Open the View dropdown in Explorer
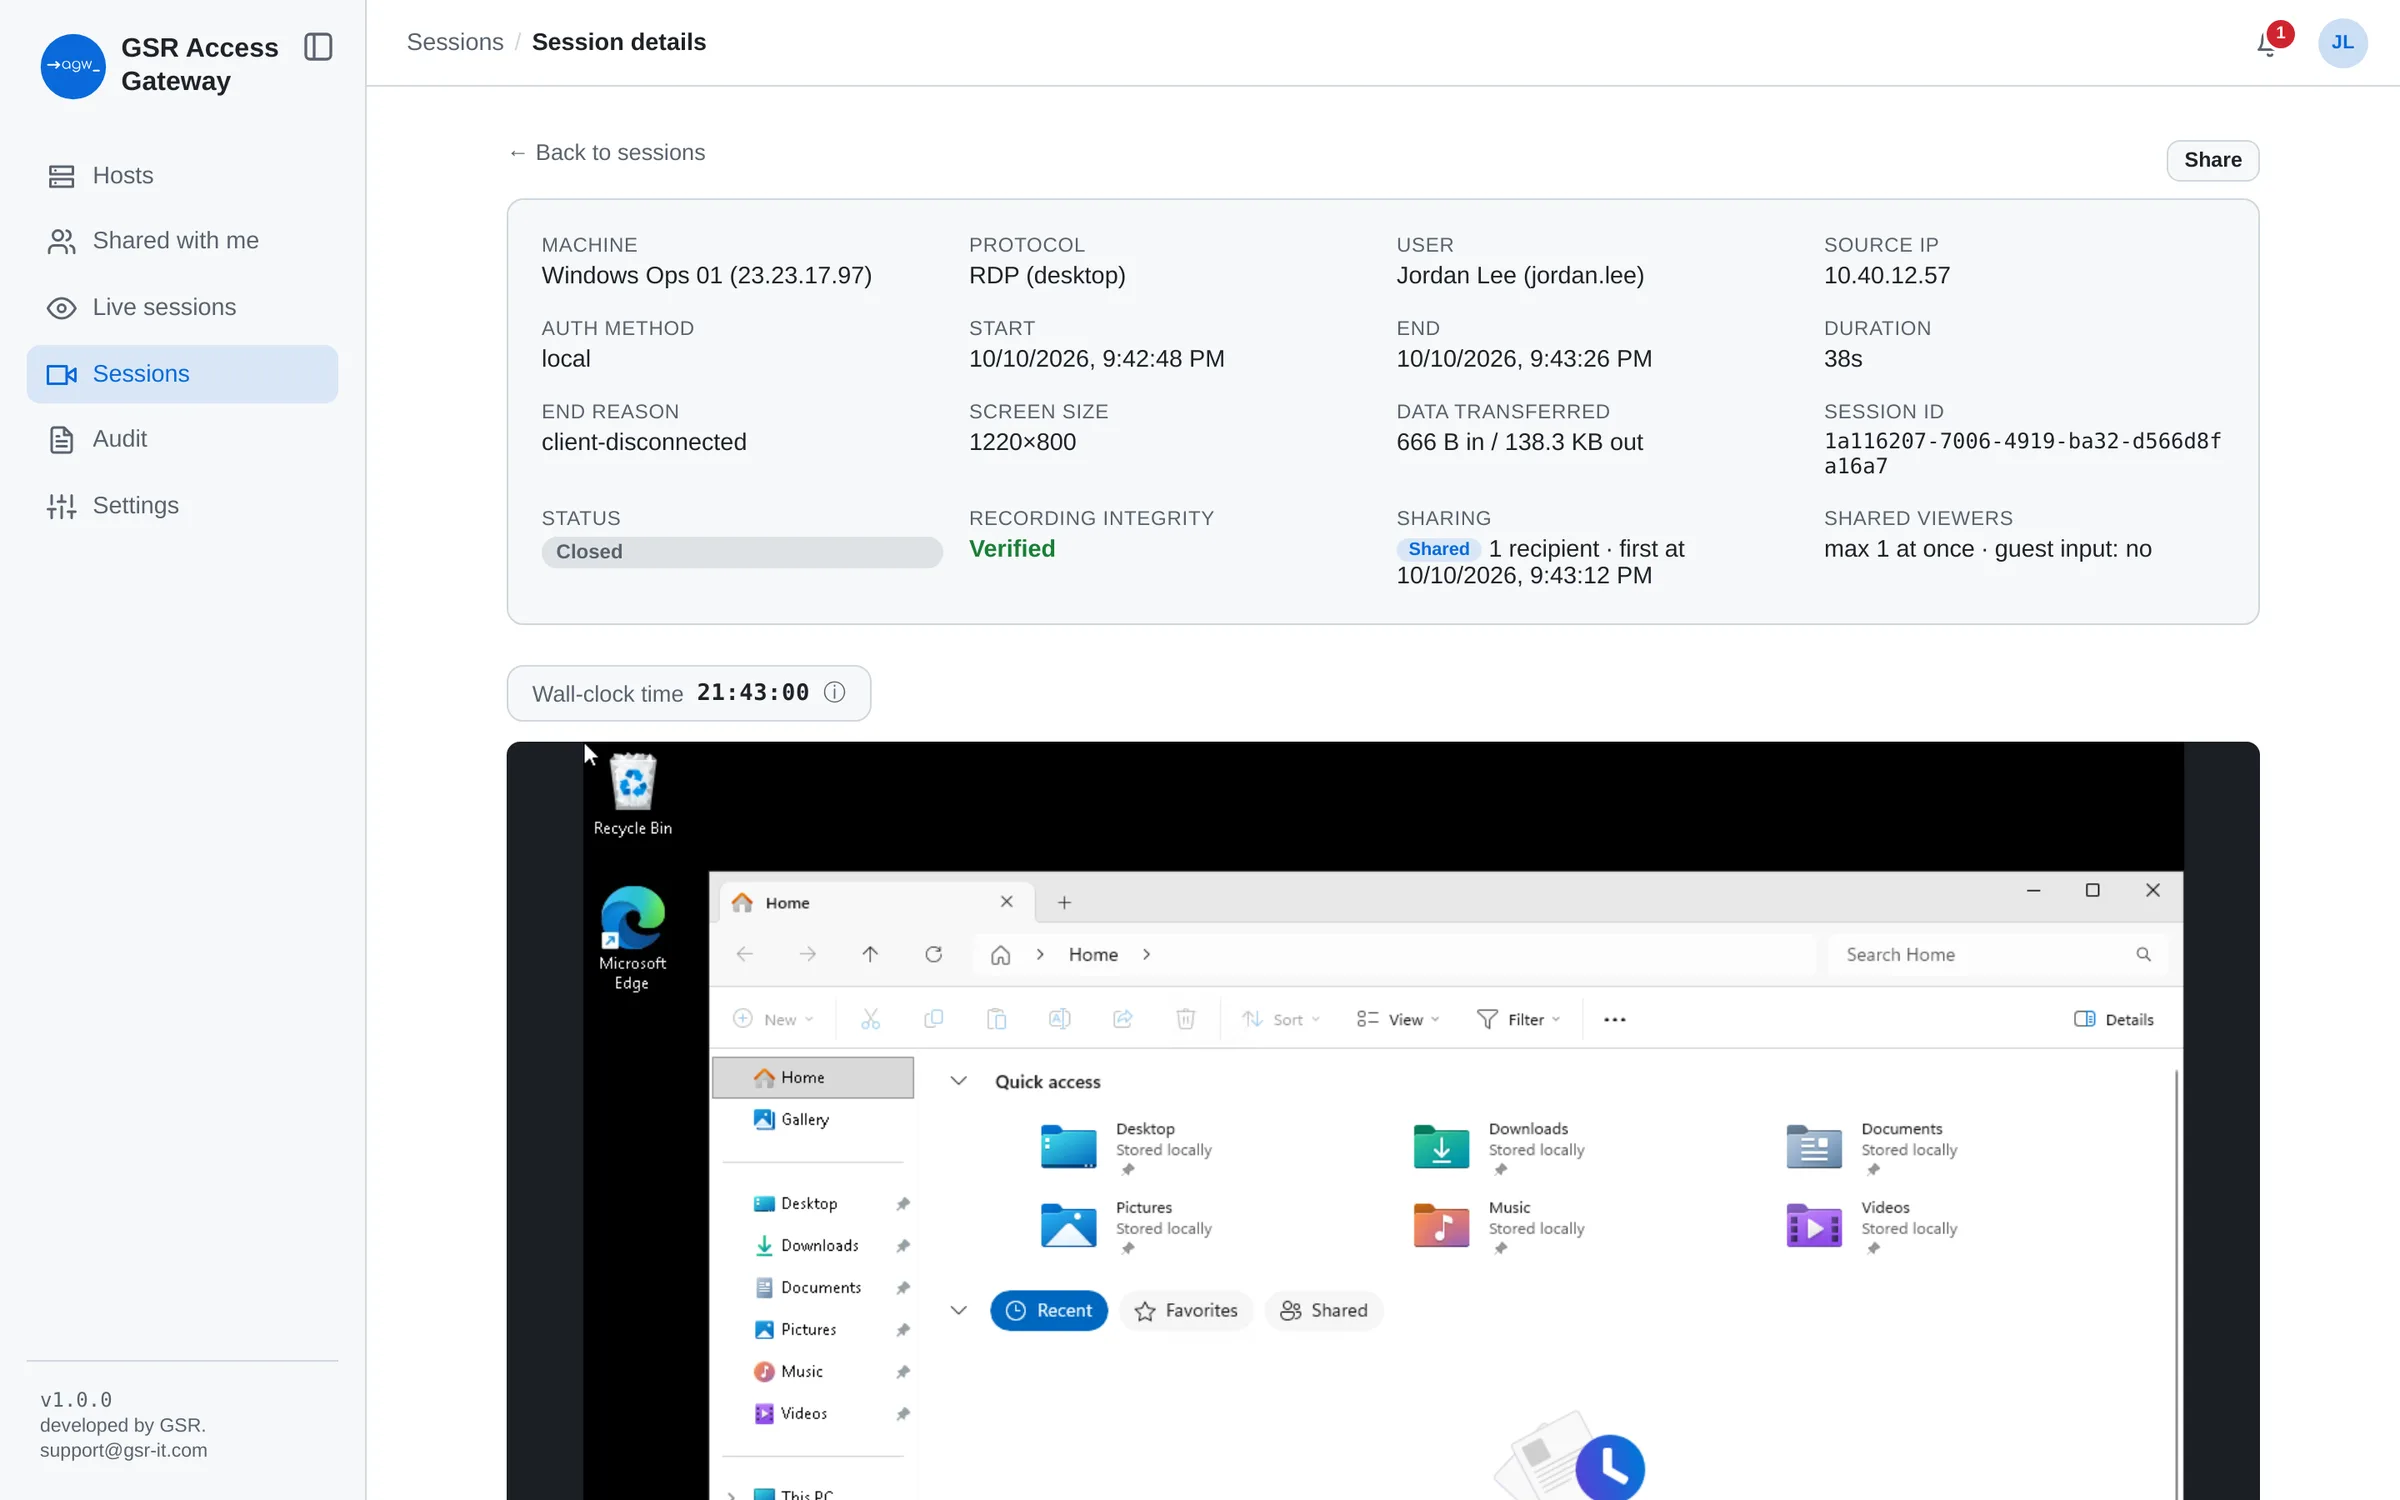The height and width of the screenshot is (1500, 2400). pos(1398,1019)
